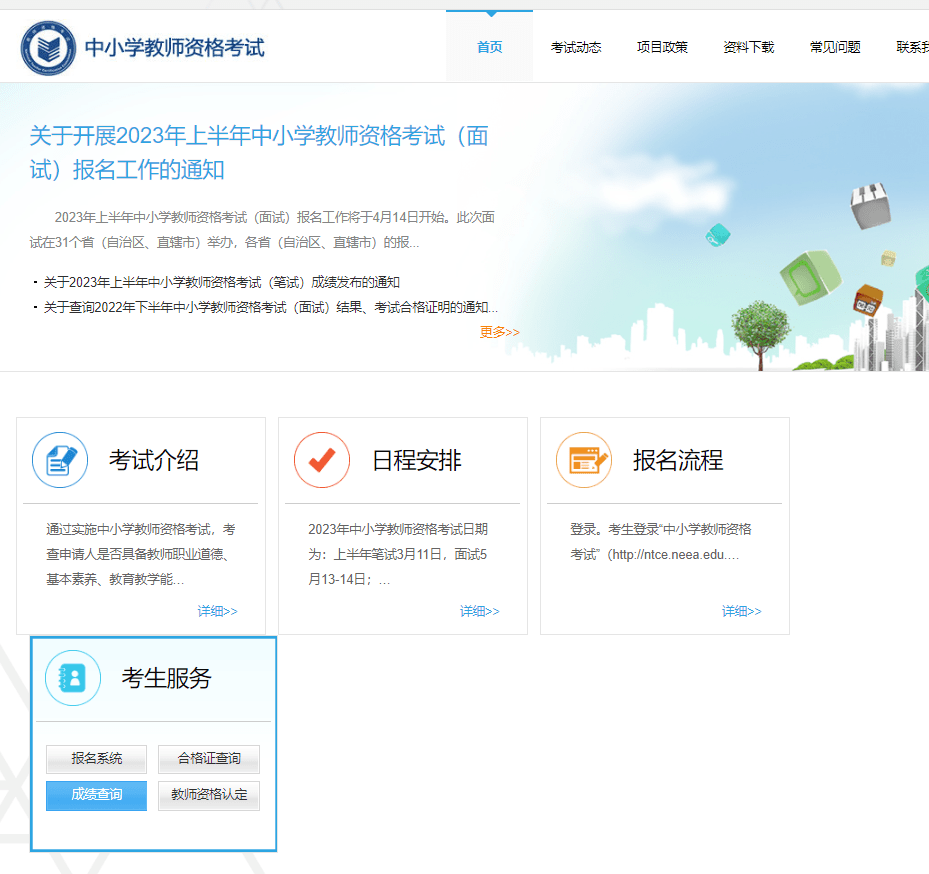
Task: Open 详细>> link under 报名流程
Action: coord(741,611)
